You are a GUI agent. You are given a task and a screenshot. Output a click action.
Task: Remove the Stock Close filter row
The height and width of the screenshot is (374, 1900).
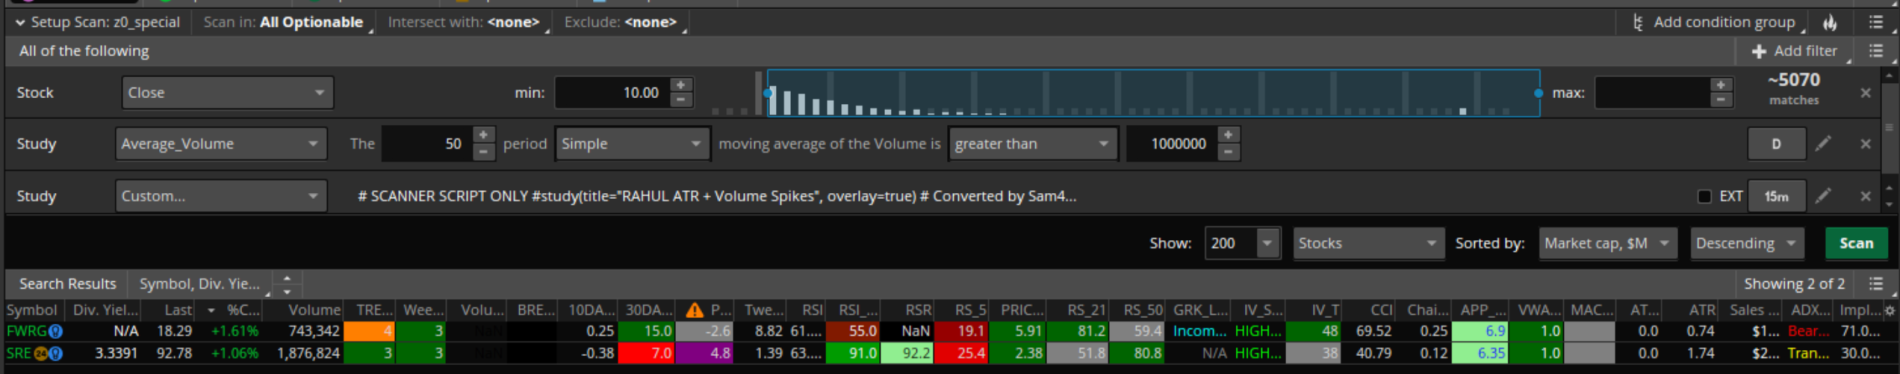[1865, 92]
